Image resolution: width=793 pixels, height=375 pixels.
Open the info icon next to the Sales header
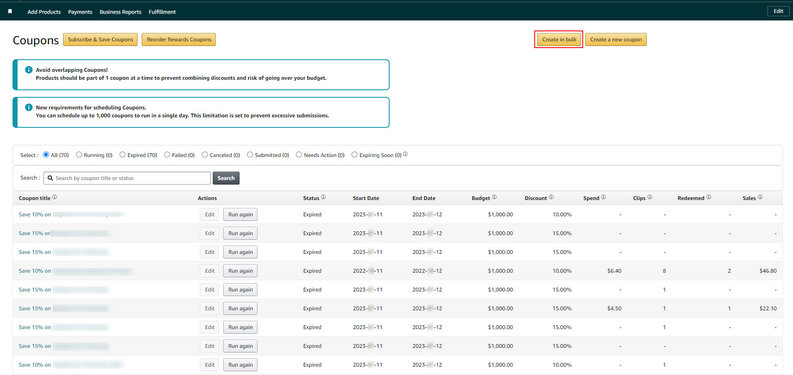click(x=760, y=198)
